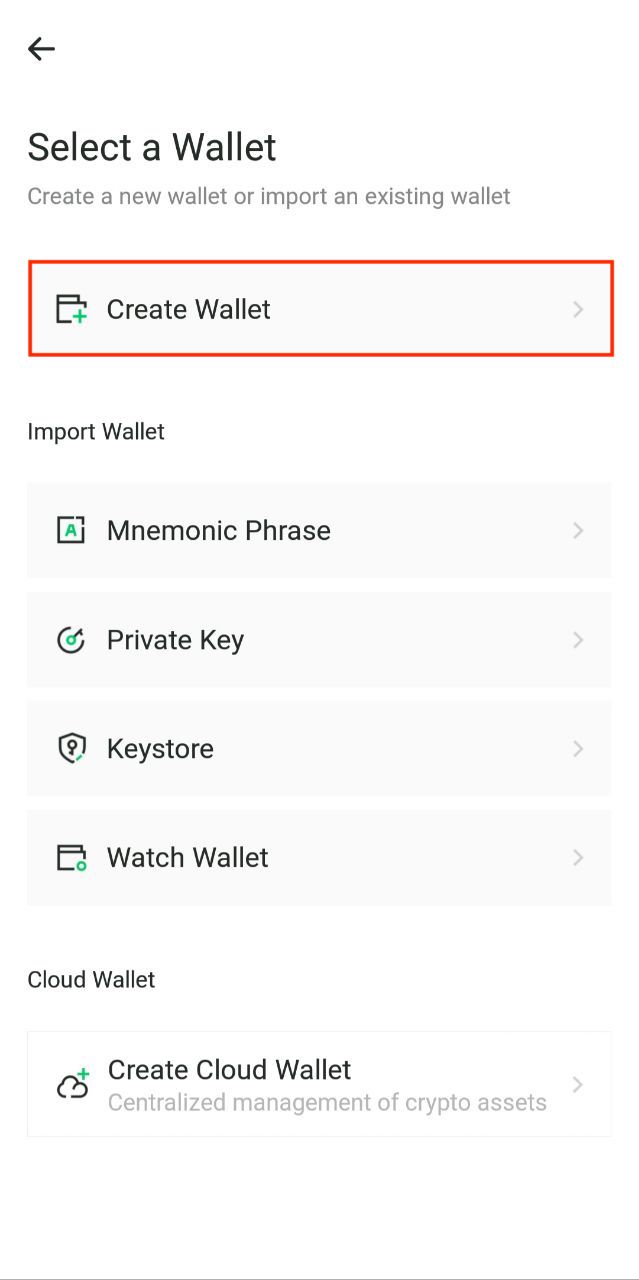639x1280 pixels.
Task: Select the Watch Wallet text
Action: tap(188, 858)
